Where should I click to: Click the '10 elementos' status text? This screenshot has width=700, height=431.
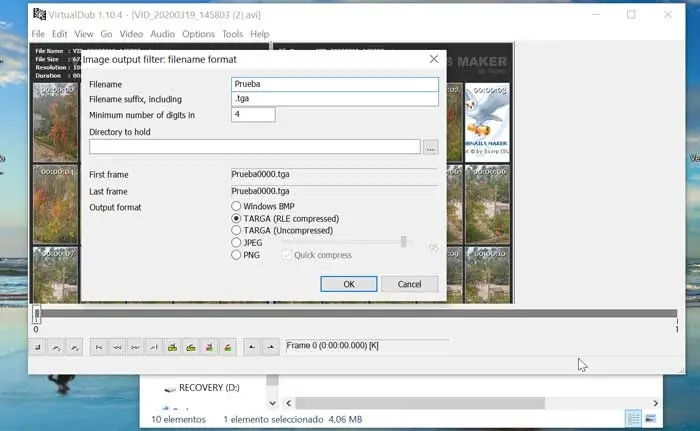click(x=178, y=419)
